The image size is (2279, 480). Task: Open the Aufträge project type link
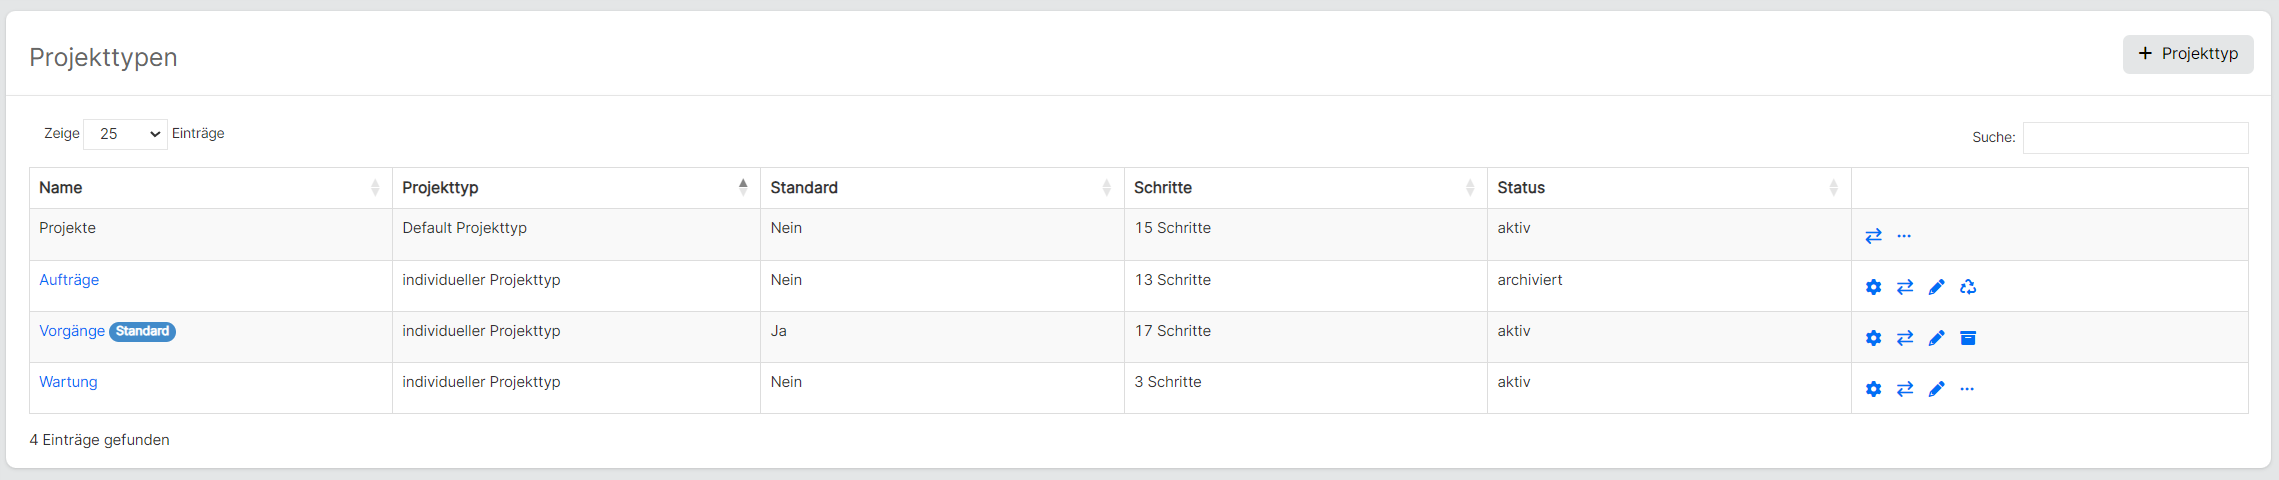click(x=69, y=280)
